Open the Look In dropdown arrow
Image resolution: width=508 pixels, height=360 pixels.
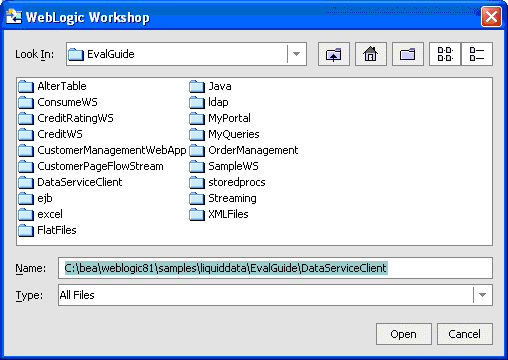coord(296,54)
